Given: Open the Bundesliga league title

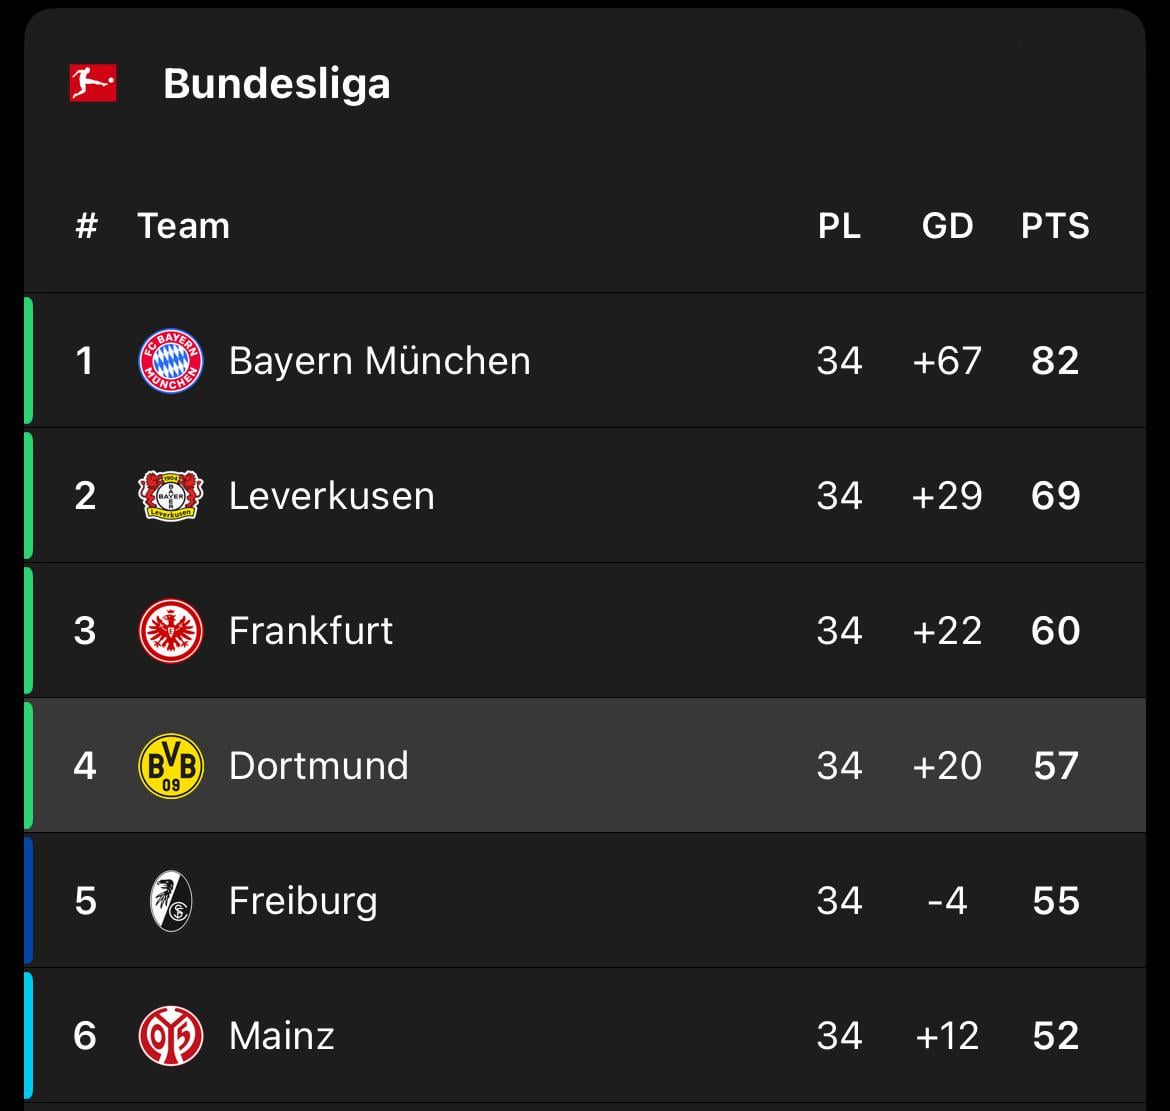Looking at the screenshot, I should point(276,83).
